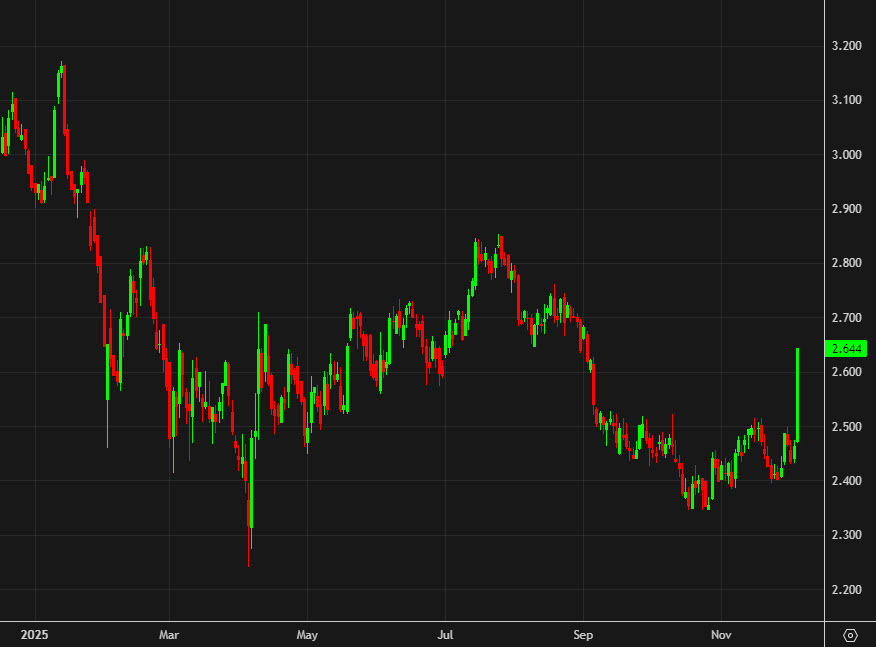Click the green 2.644 live price label
The width and height of the screenshot is (876, 647).
click(x=846, y=347)
